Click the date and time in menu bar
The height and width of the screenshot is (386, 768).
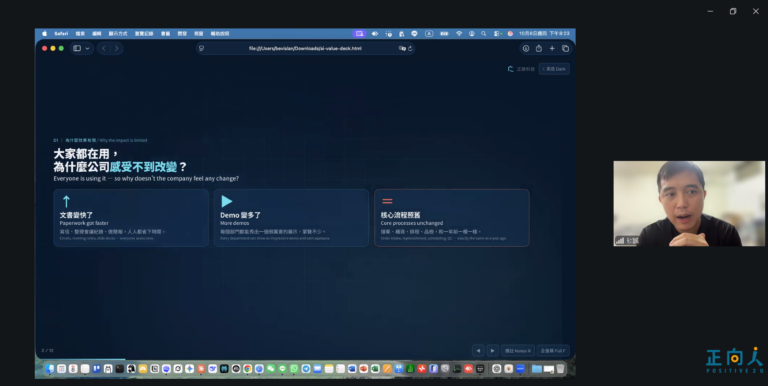click(x=544, y=33)
